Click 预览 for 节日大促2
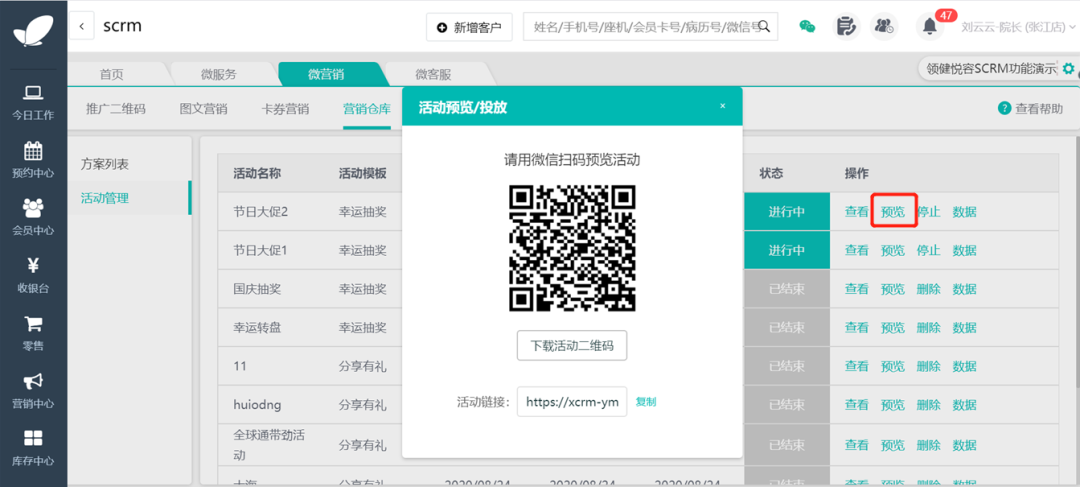Image resolution: width=1080 pixels, height=487 pixels. (x=893, y=211)
